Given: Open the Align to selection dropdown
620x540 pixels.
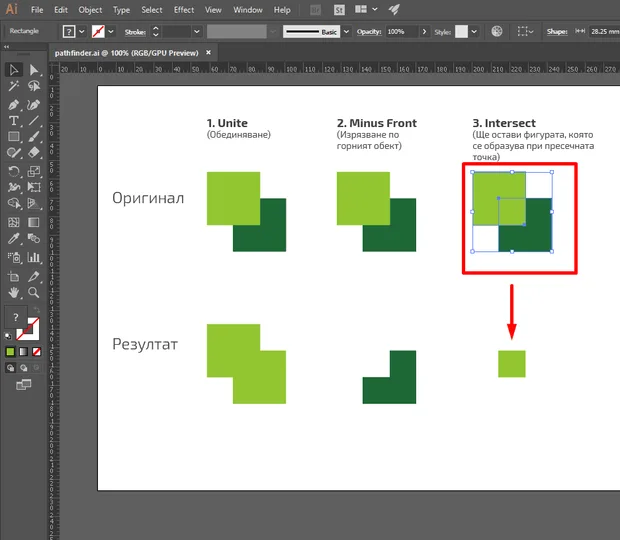Looking at the screenshot, I should [x=525, y=31].
